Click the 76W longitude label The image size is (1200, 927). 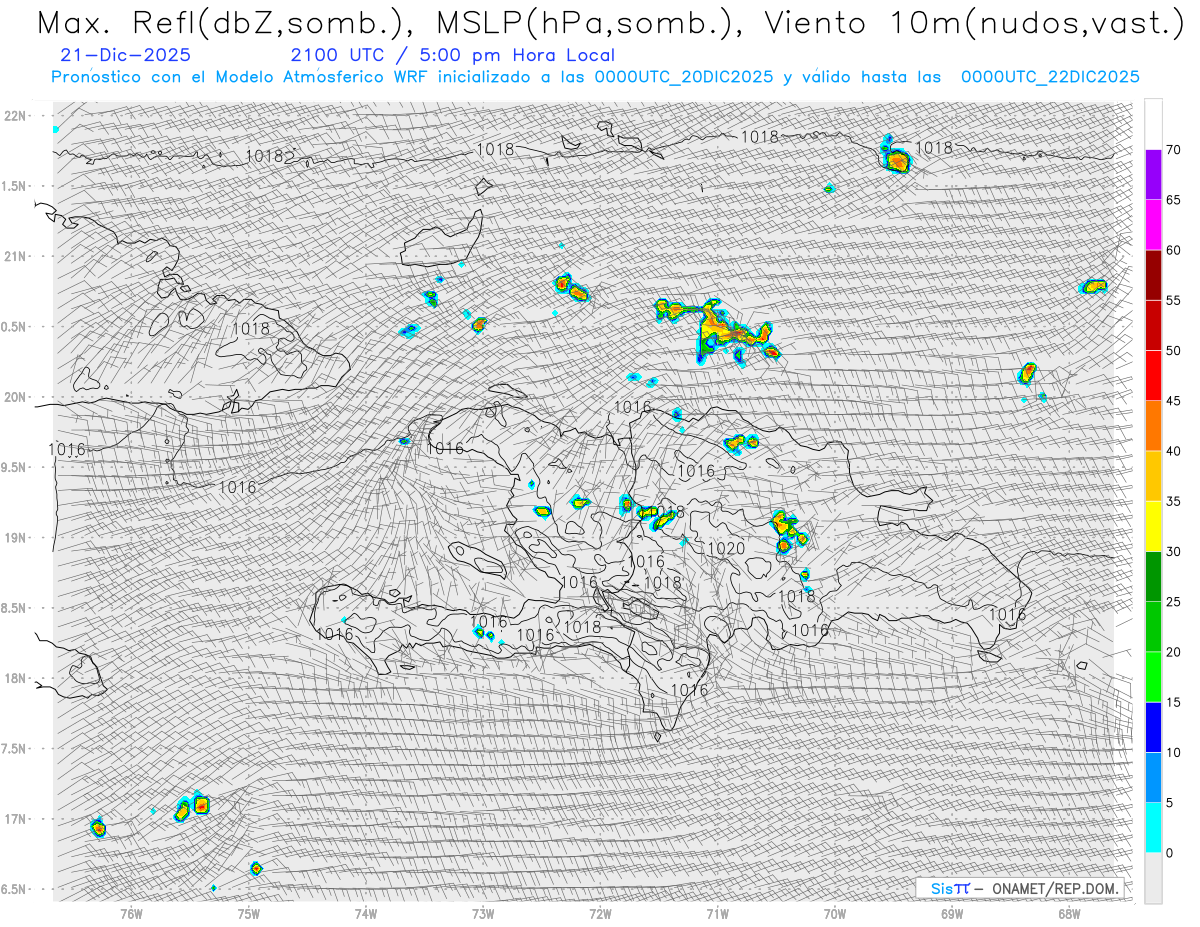click(x=131, y=913)
